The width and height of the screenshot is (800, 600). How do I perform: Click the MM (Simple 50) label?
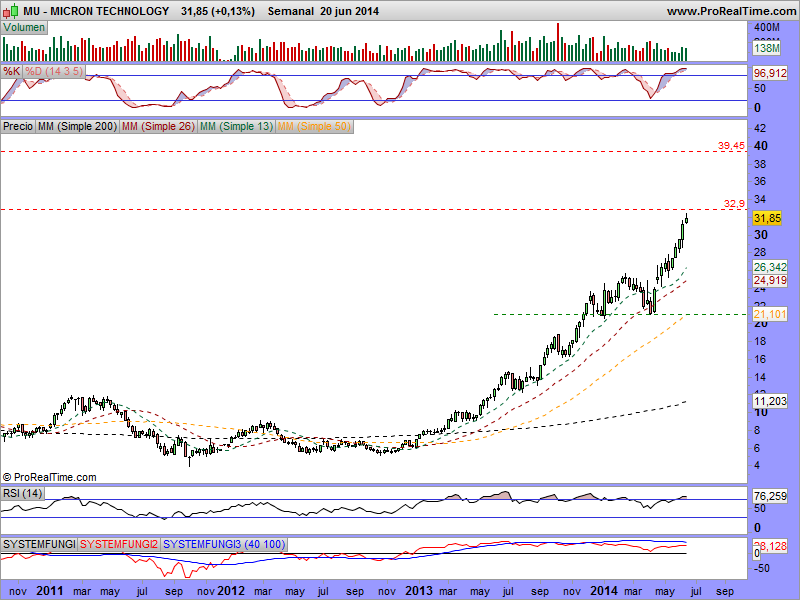pyautogui.click(x=315, y=126)
